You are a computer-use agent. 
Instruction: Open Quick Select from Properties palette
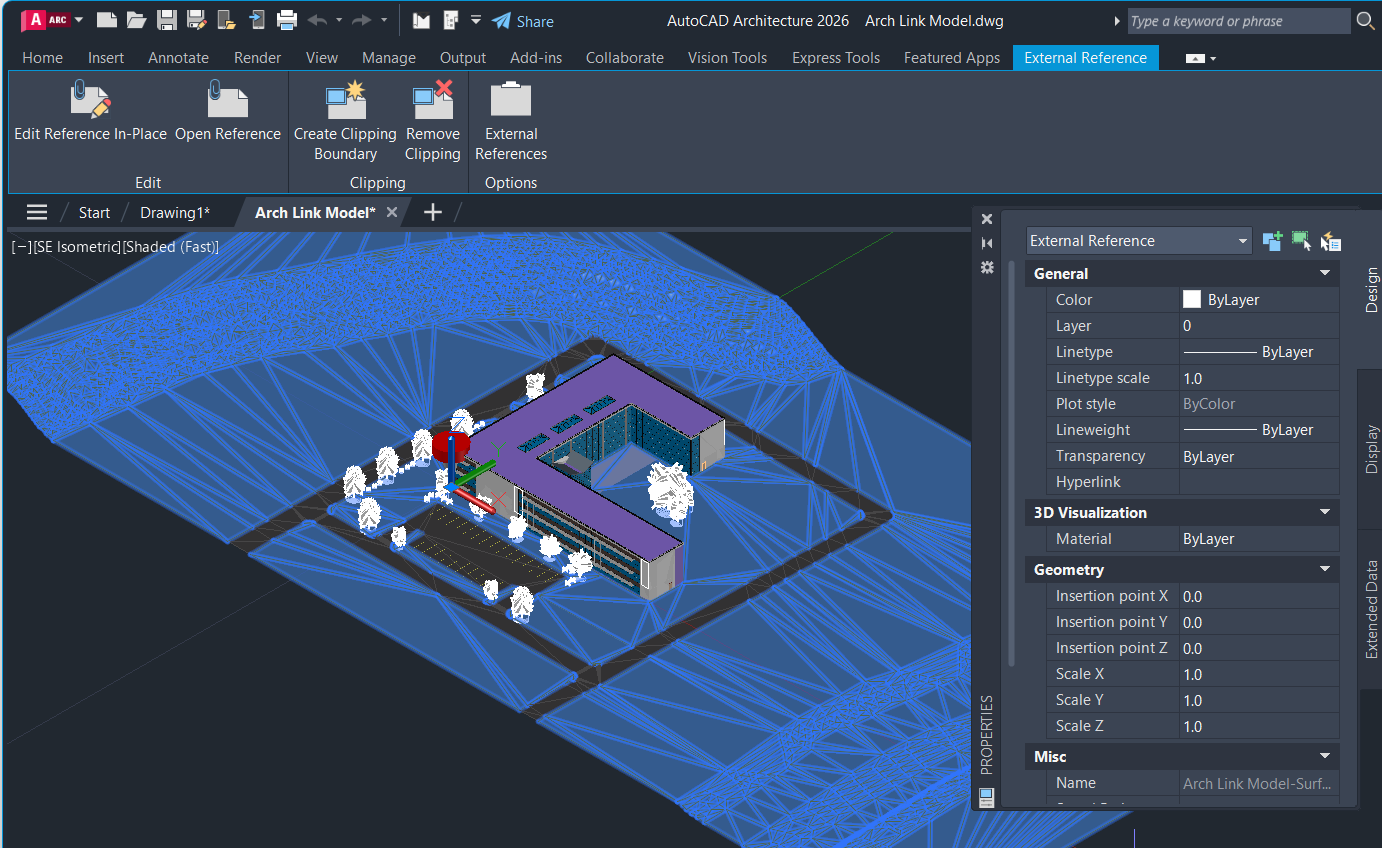pos(1330,240)
